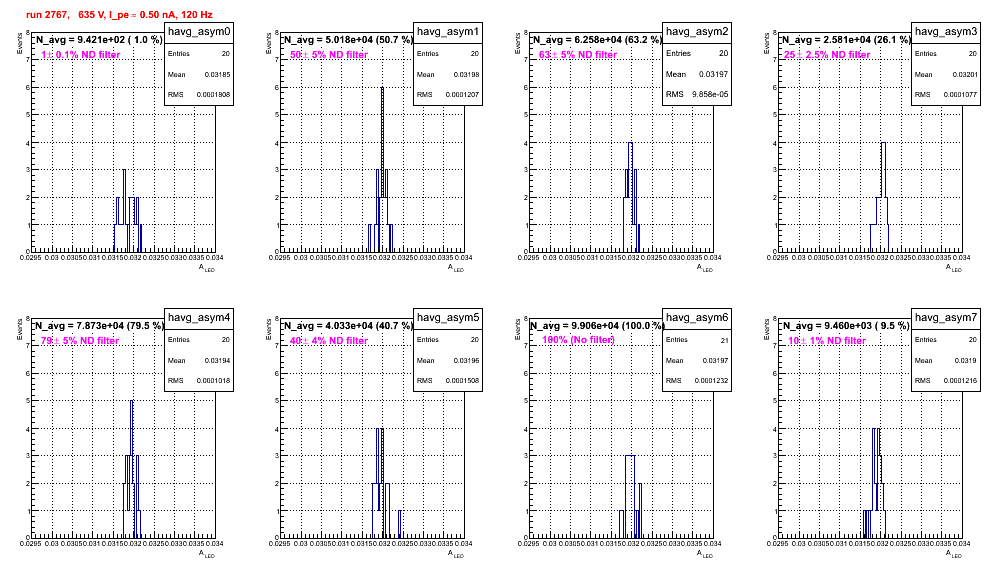Image resolution: width=996 pixels, height=572 pixels.
Task: Click the 50± 5% ND filter label
Action: 329,55
